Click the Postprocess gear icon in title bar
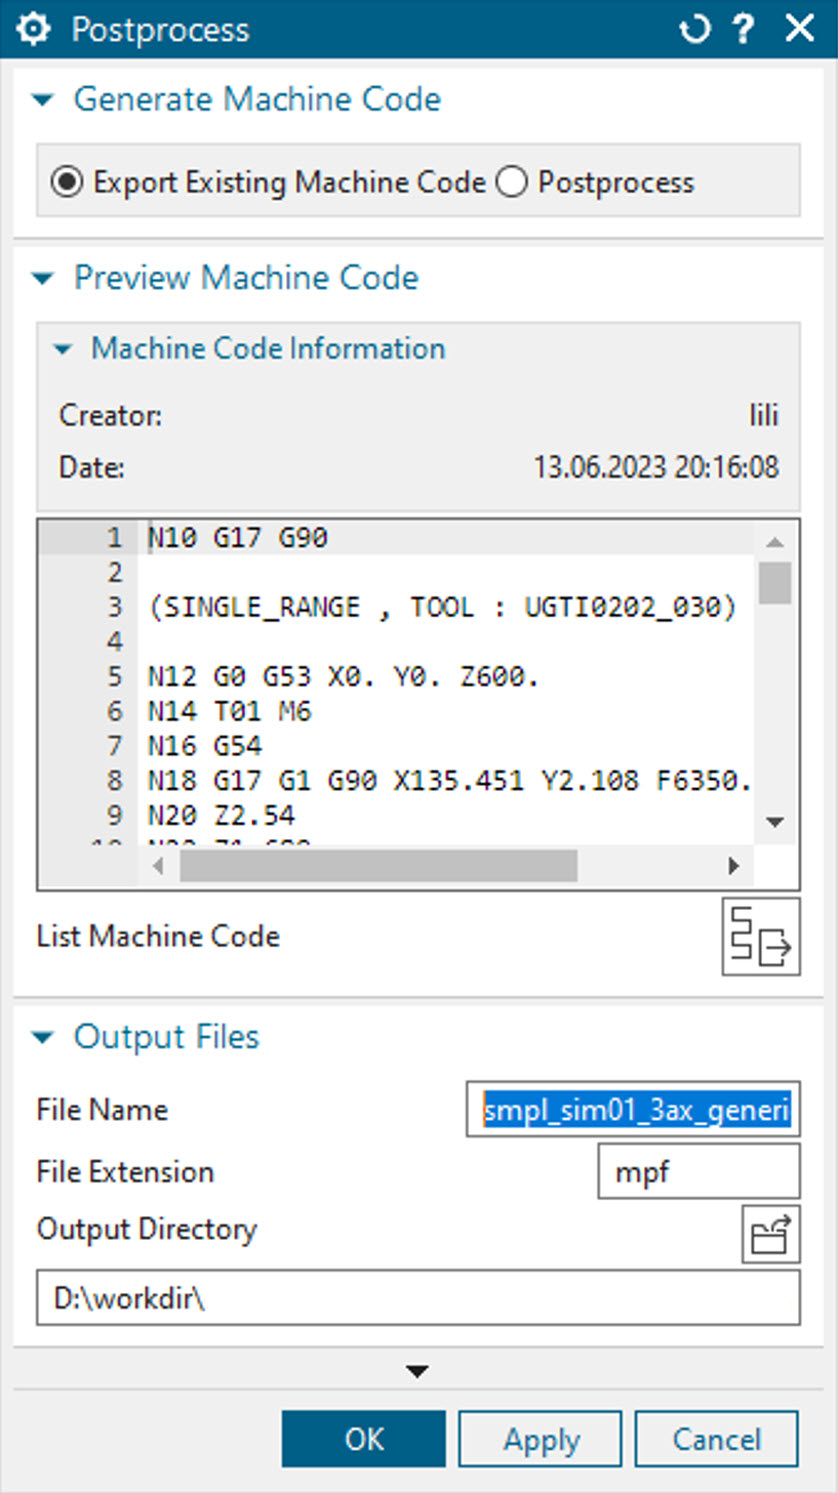The height and width of the screenshot is (1493, 838). click(x=33, y=28)
